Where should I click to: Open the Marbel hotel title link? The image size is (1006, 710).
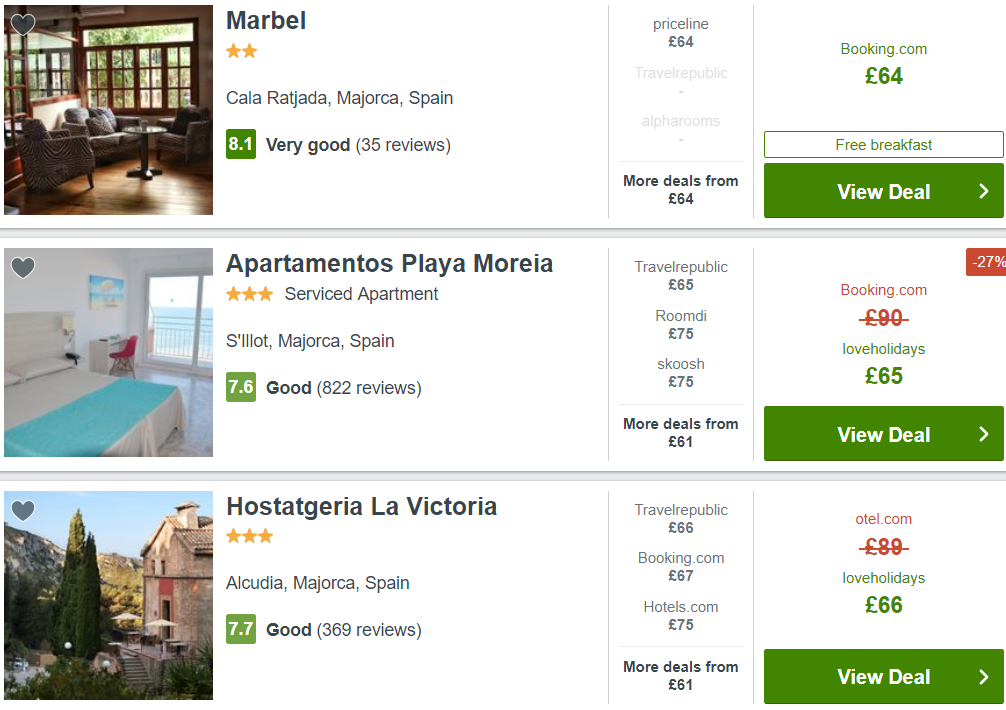[266, 21]
